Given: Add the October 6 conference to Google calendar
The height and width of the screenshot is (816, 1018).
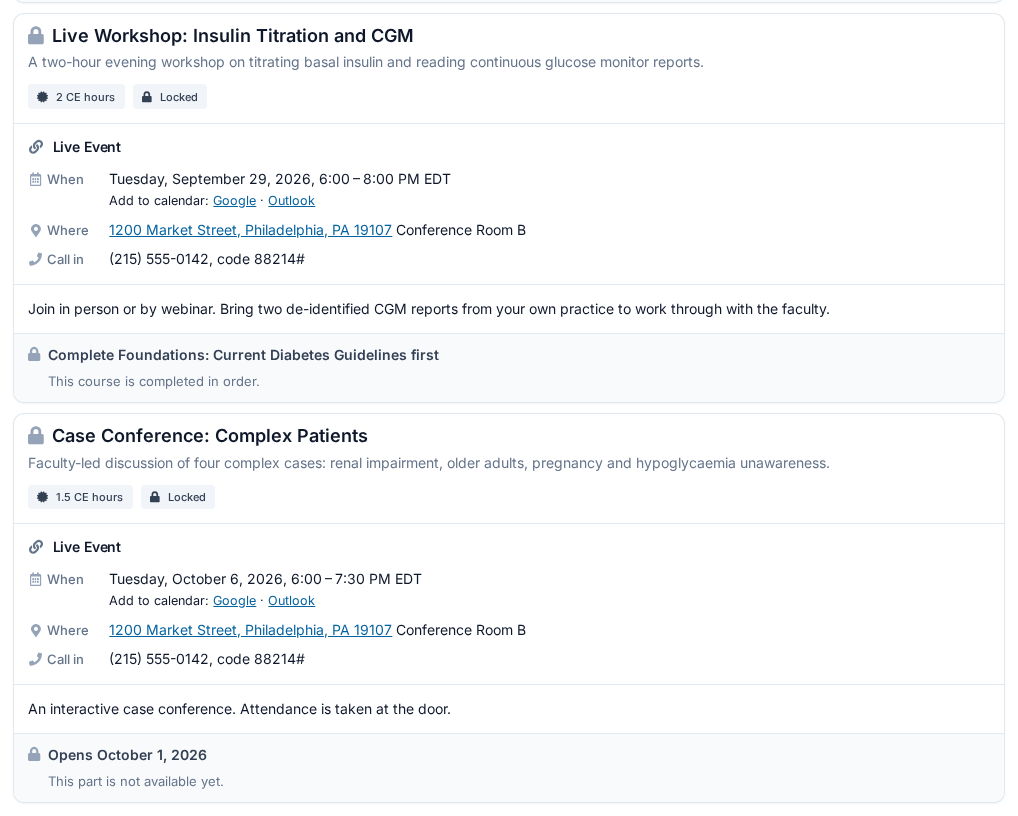Looking at the screenshot, I should pos(234,600).
